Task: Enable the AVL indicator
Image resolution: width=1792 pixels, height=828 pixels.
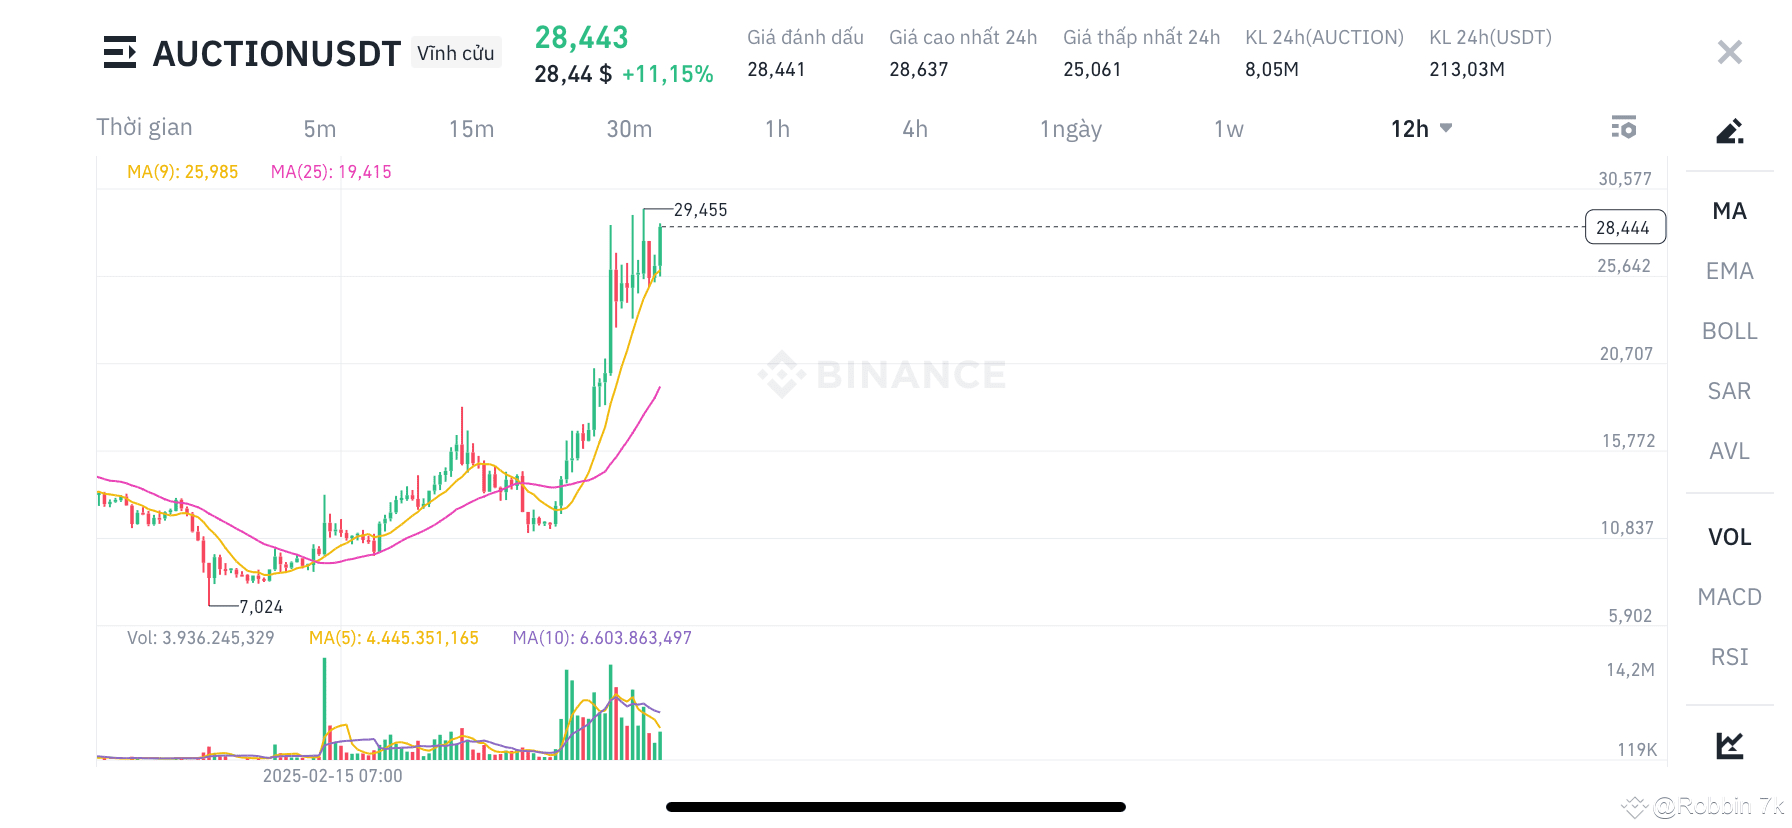Action: pos(1729,451)
